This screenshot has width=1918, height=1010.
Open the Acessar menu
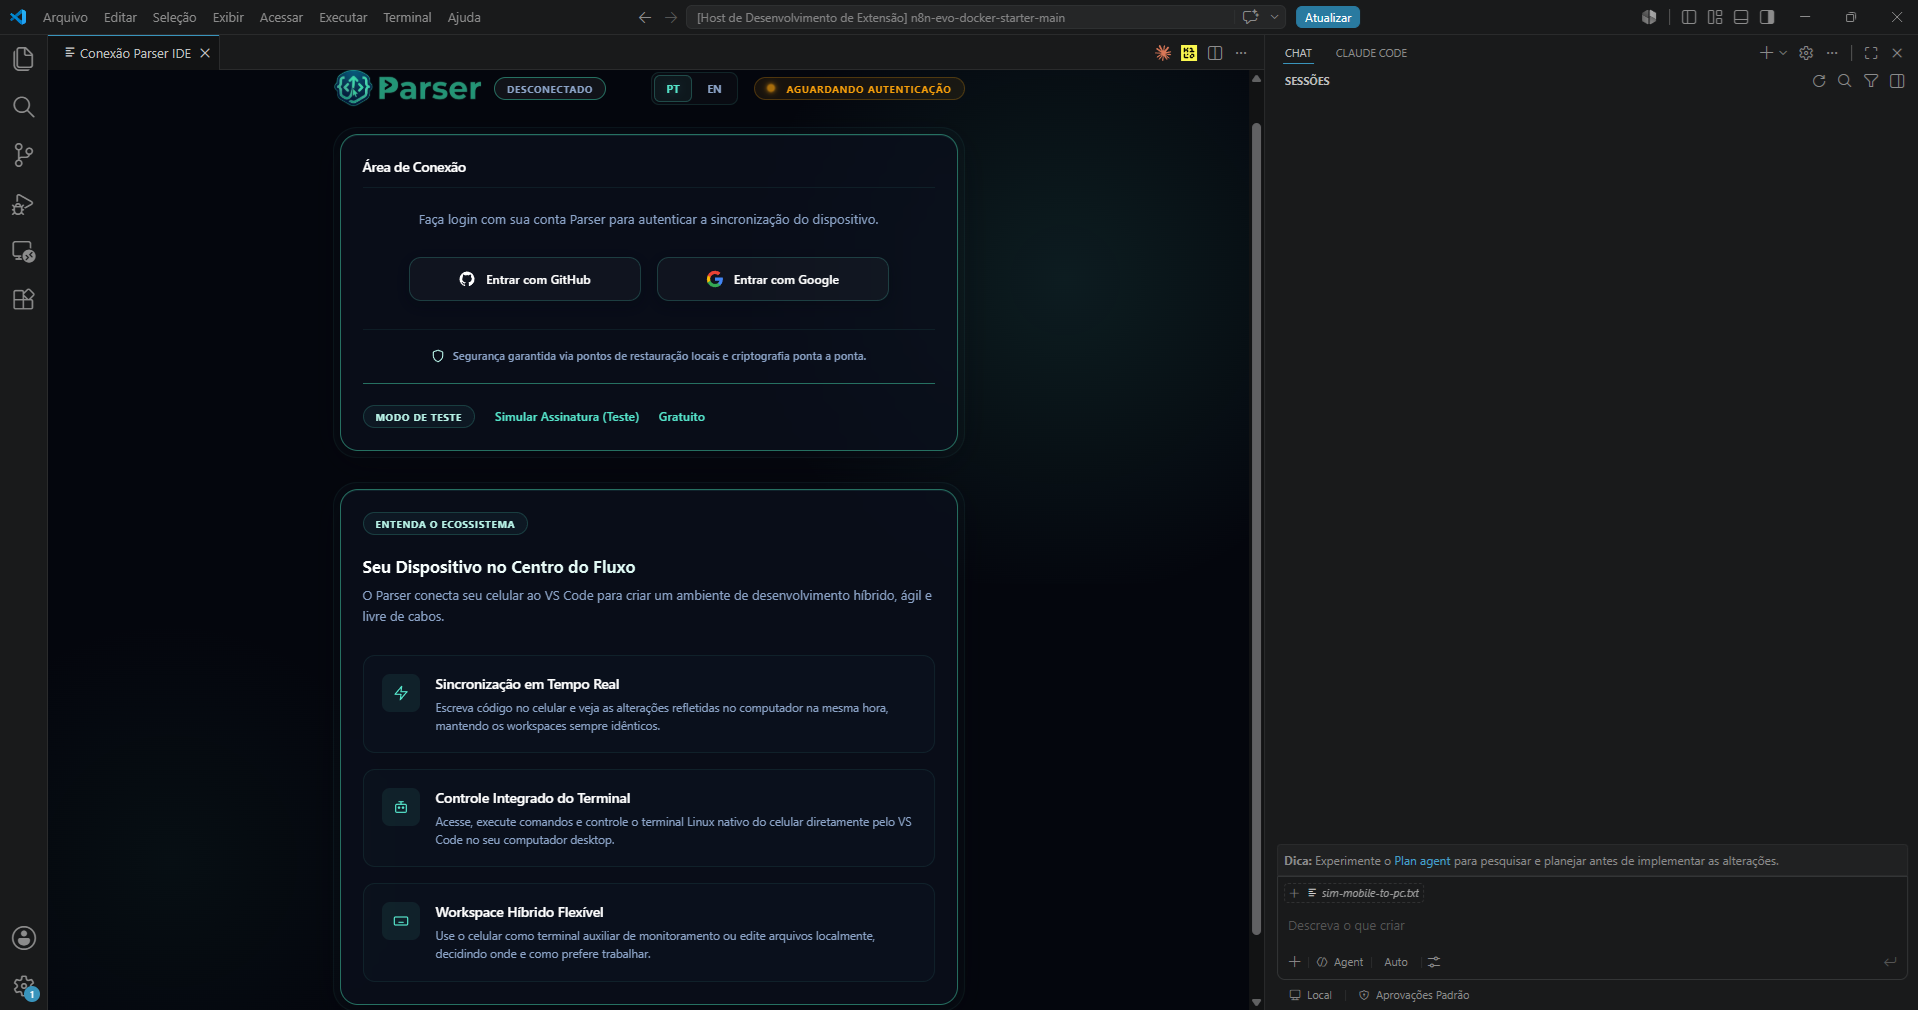click(x=281, y=17)
